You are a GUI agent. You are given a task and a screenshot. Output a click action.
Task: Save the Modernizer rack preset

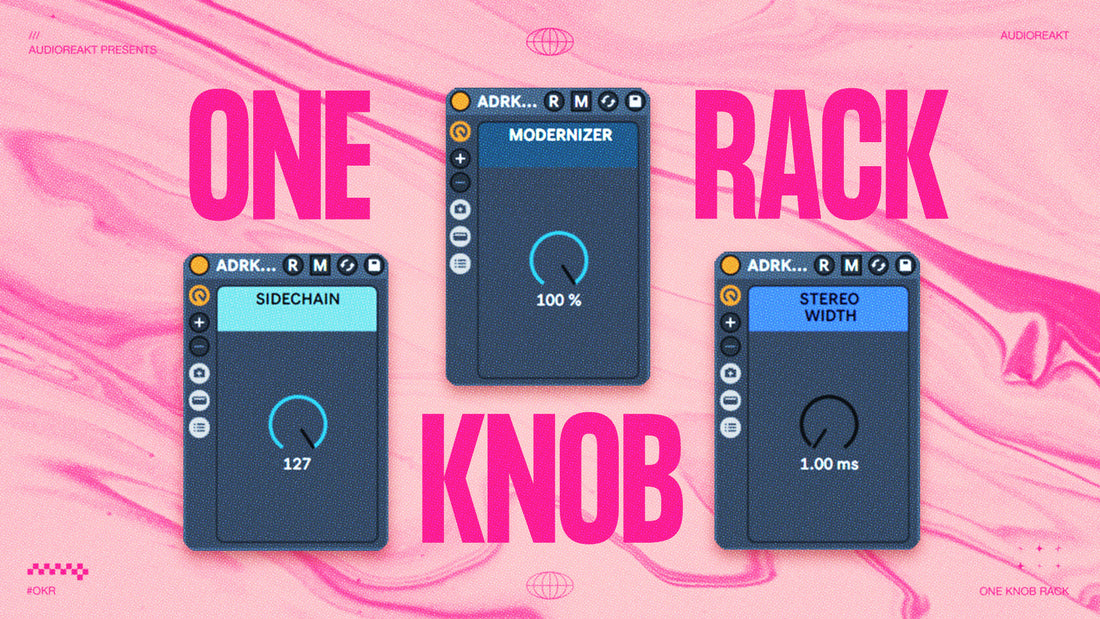coord(635,101)
